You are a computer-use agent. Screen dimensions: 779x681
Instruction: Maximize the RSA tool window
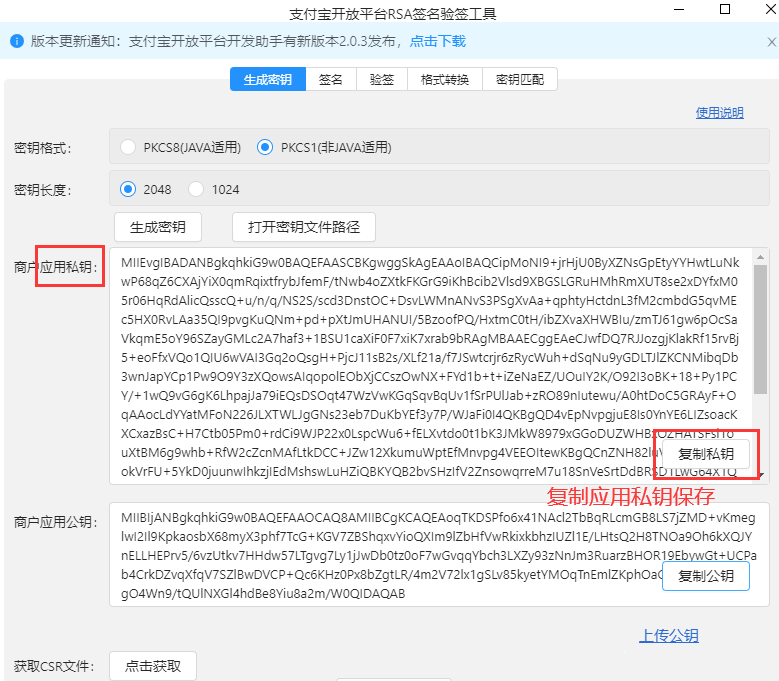point(725,9)
